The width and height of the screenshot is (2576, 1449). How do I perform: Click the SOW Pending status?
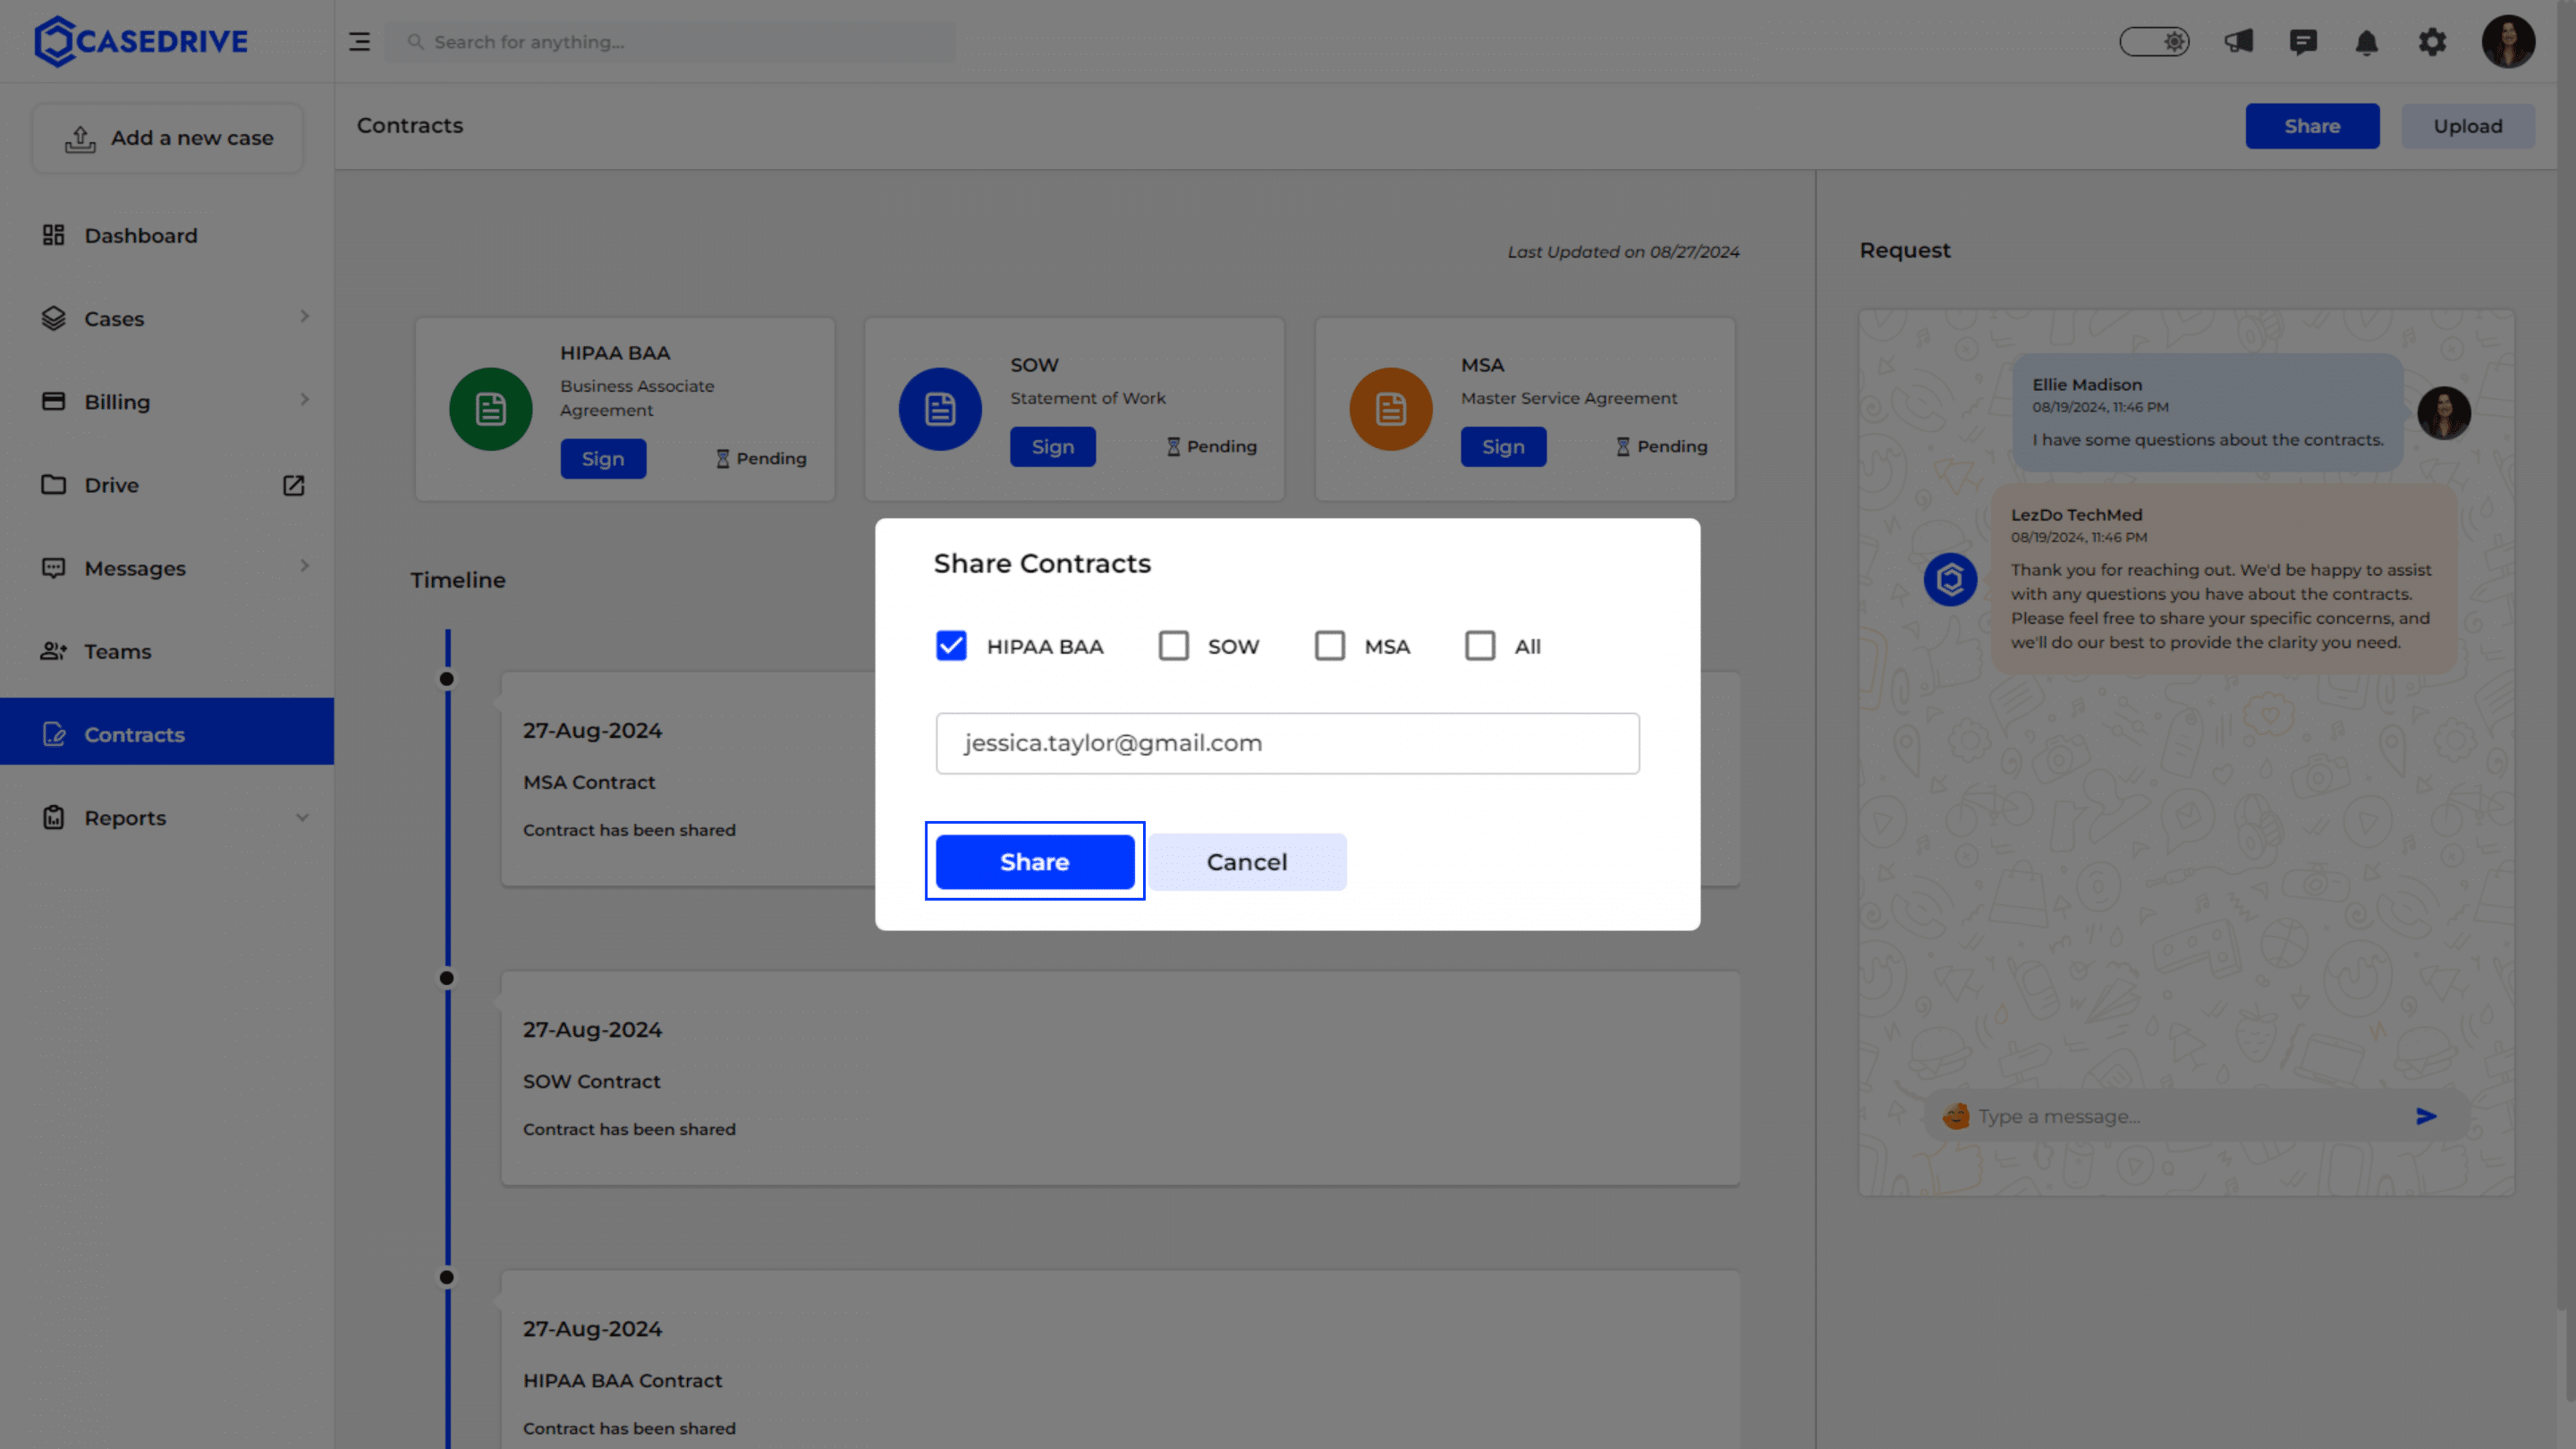click(x=1211, y=447)
